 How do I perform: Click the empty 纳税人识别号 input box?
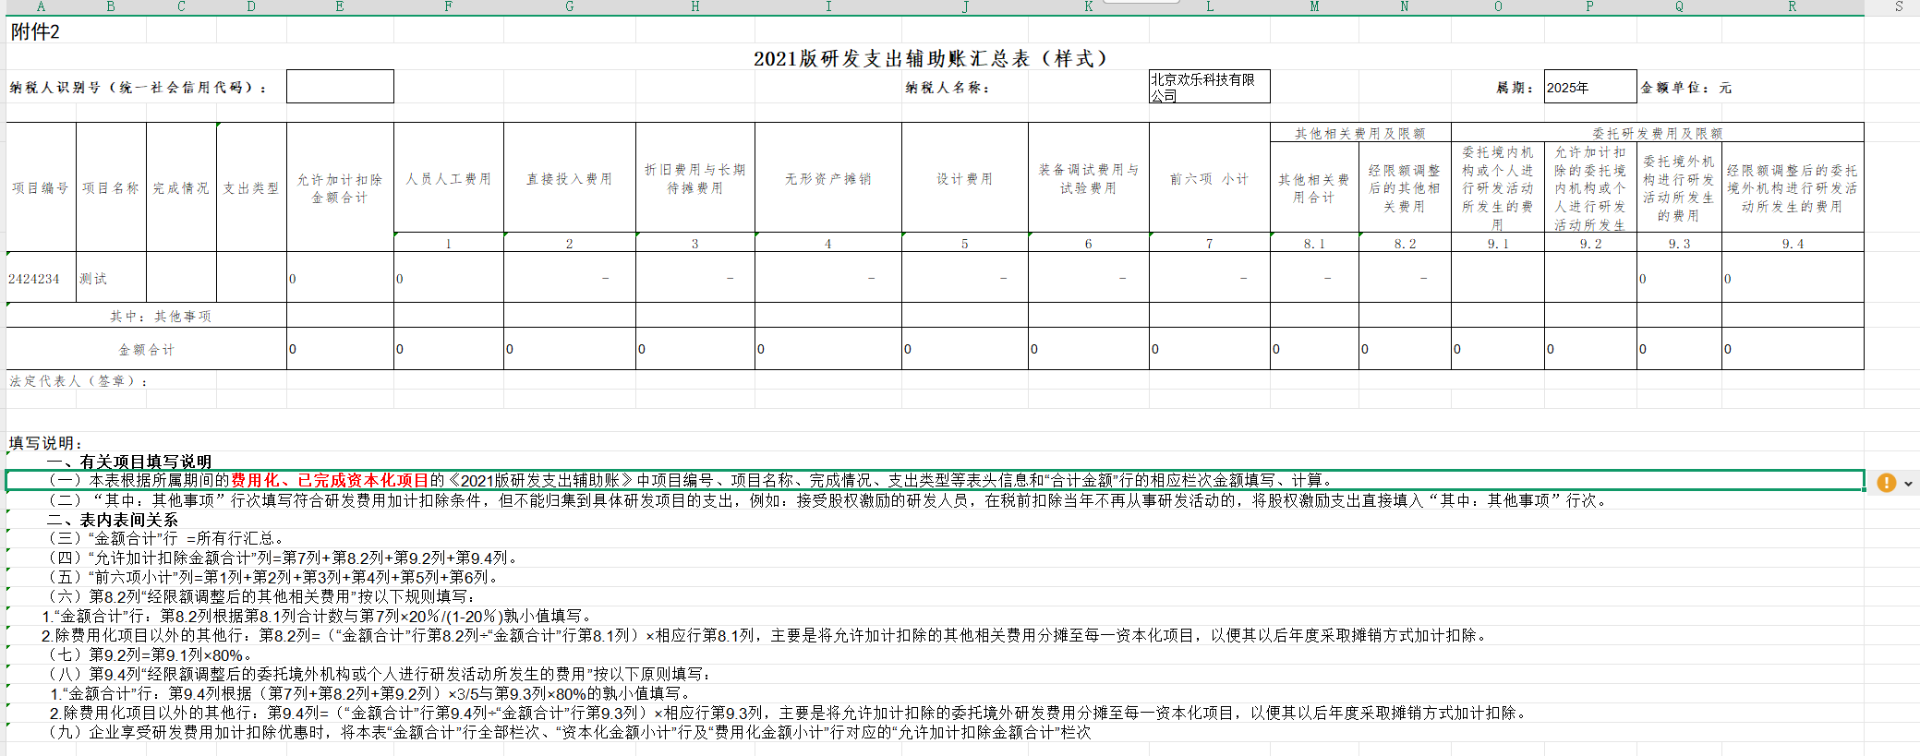[340, 87]
